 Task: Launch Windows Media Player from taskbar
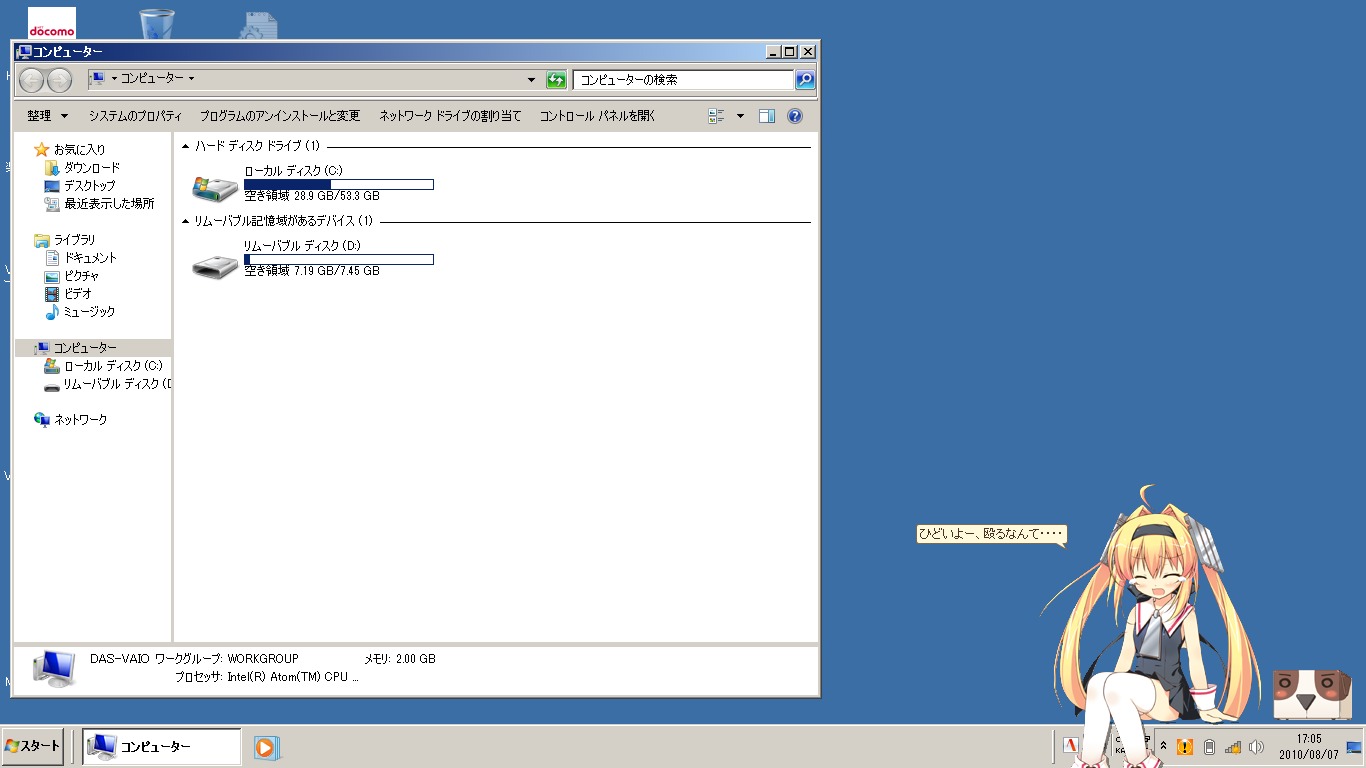[x=265, y=747]
